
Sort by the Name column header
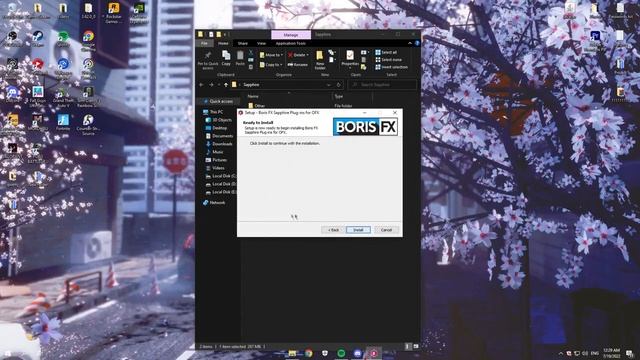point(253,96)
